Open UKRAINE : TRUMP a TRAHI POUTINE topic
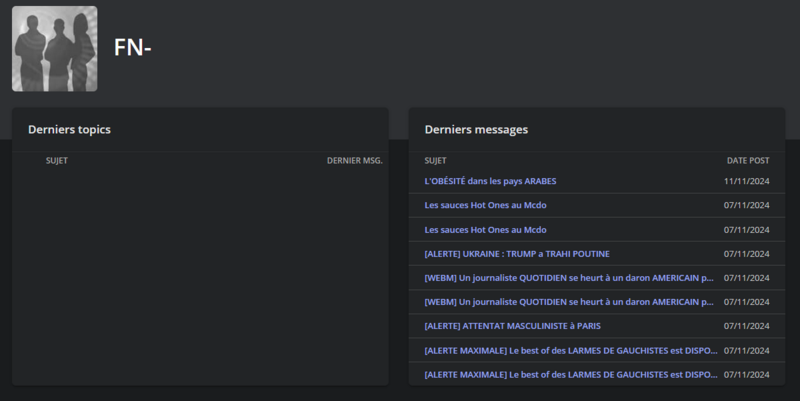 (x=516, y=254)
